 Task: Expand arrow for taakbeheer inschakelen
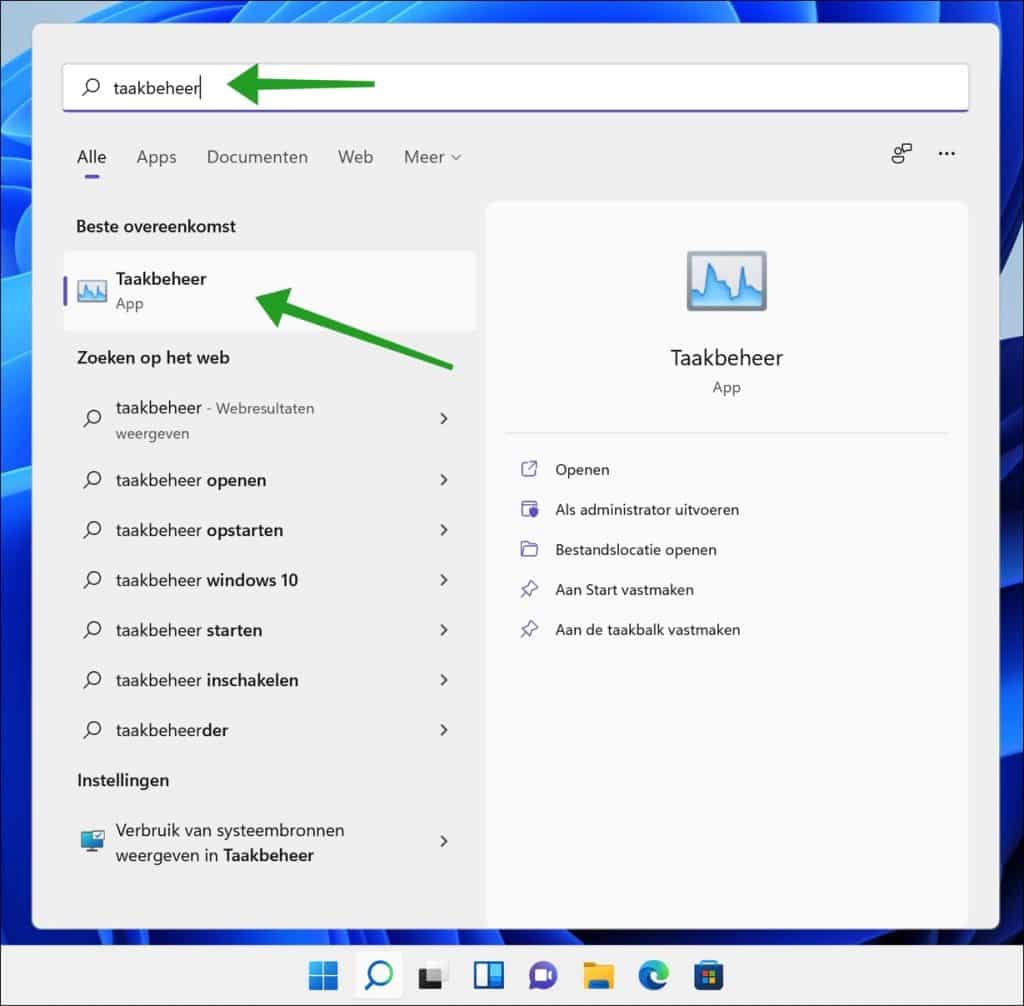click(x=444, y=680)
